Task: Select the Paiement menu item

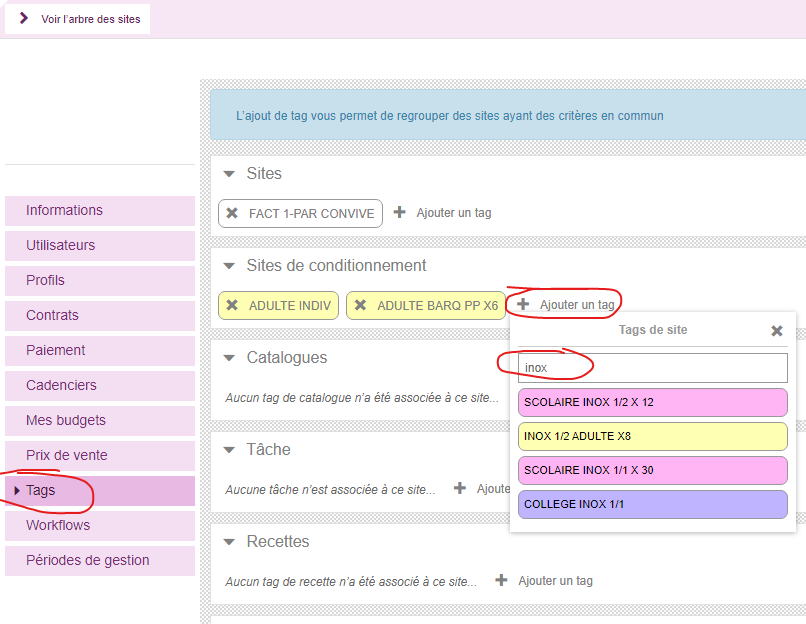Action: 100,350
